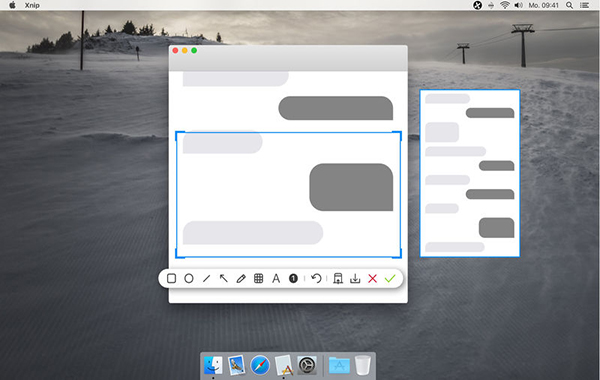The height and width of the screenshot is (380, 600).
Task: Open the Trash in the Dock
Action: (362, 365)
